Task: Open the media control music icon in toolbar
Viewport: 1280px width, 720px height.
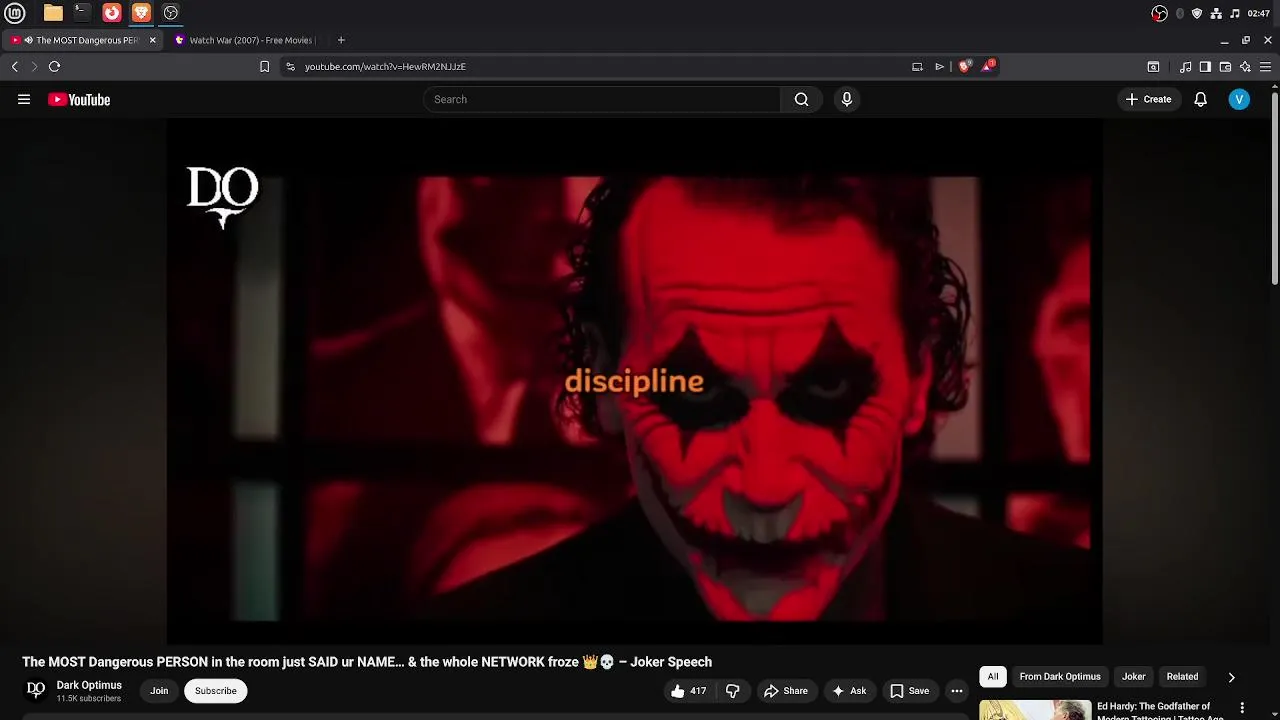Action: (1185, 66)
